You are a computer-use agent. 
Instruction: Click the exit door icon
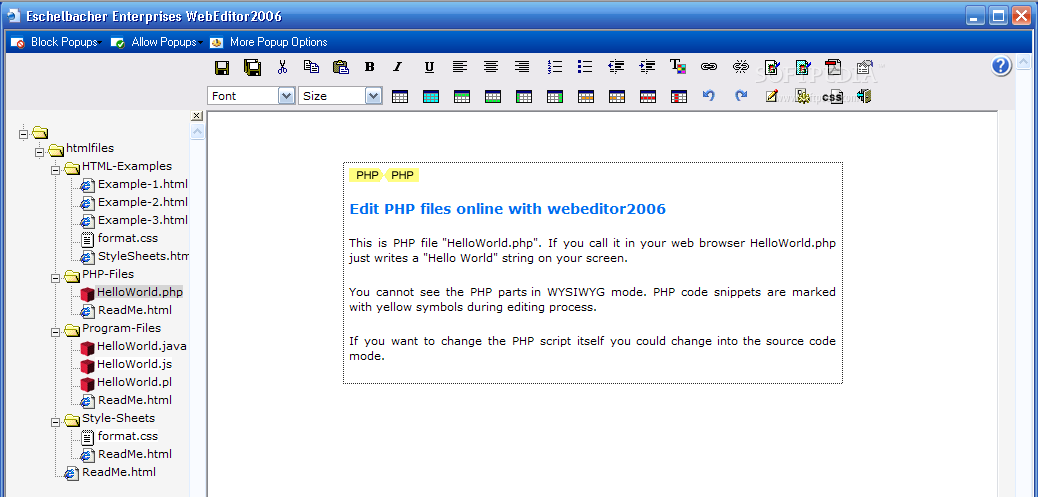tap(863, 96)
